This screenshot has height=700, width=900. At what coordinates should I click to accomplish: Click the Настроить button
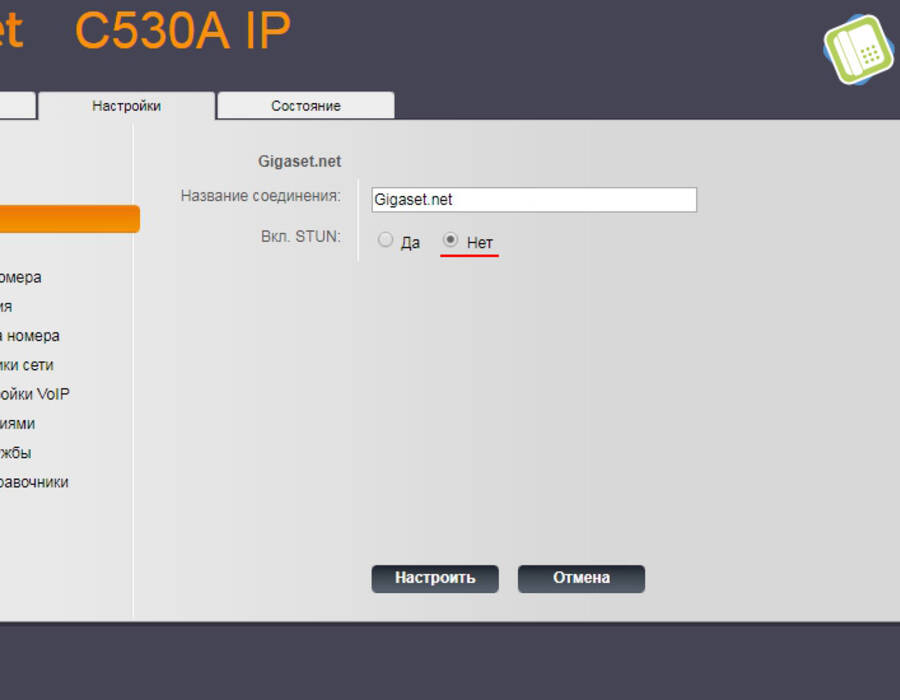click(x=435, y=578)
